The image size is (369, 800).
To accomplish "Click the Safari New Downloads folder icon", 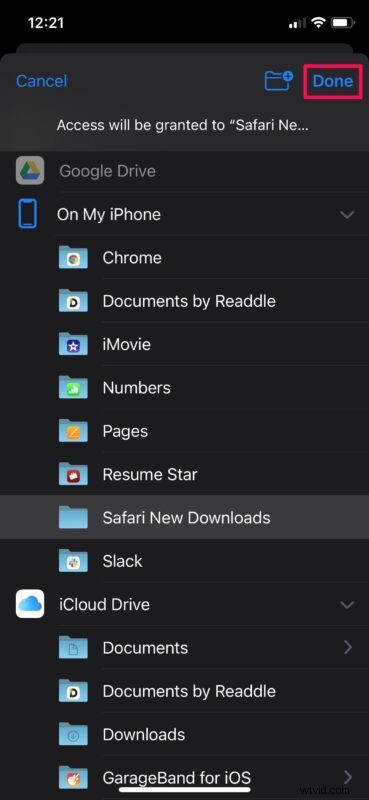I will pos(73,517).
